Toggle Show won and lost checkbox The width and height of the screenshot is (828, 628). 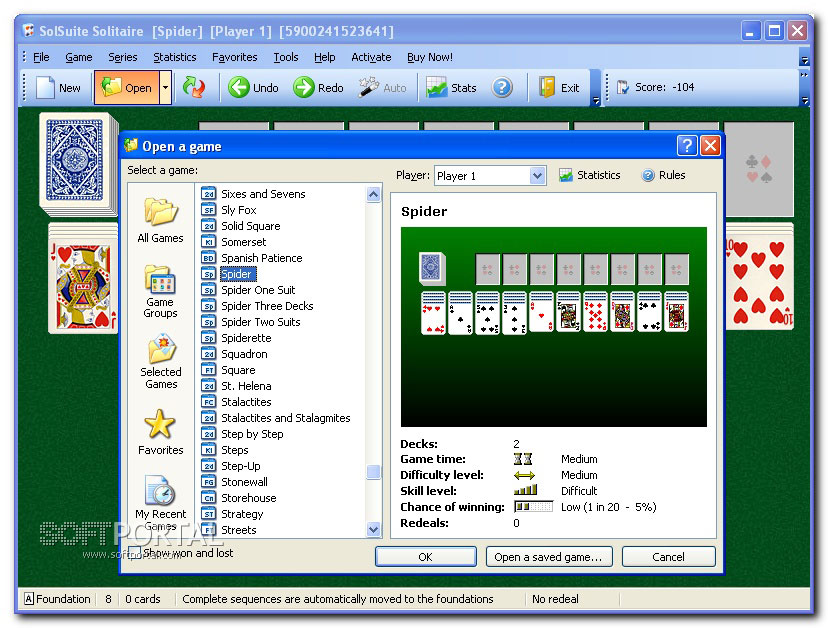[x=134, y=552]
